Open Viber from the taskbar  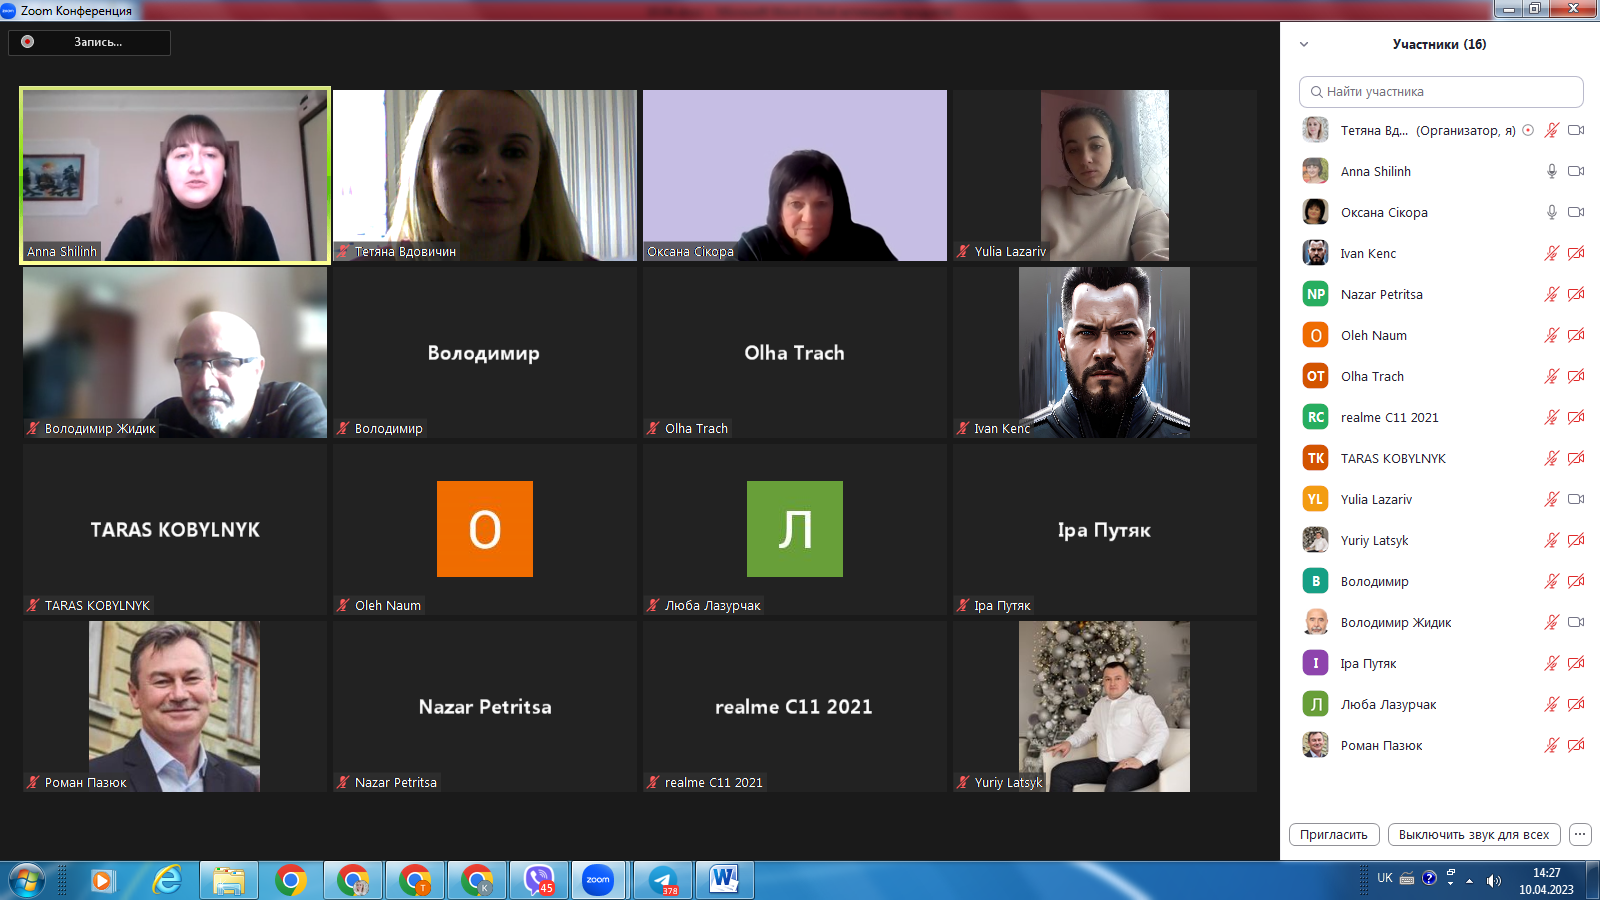(x=539, y=880)
